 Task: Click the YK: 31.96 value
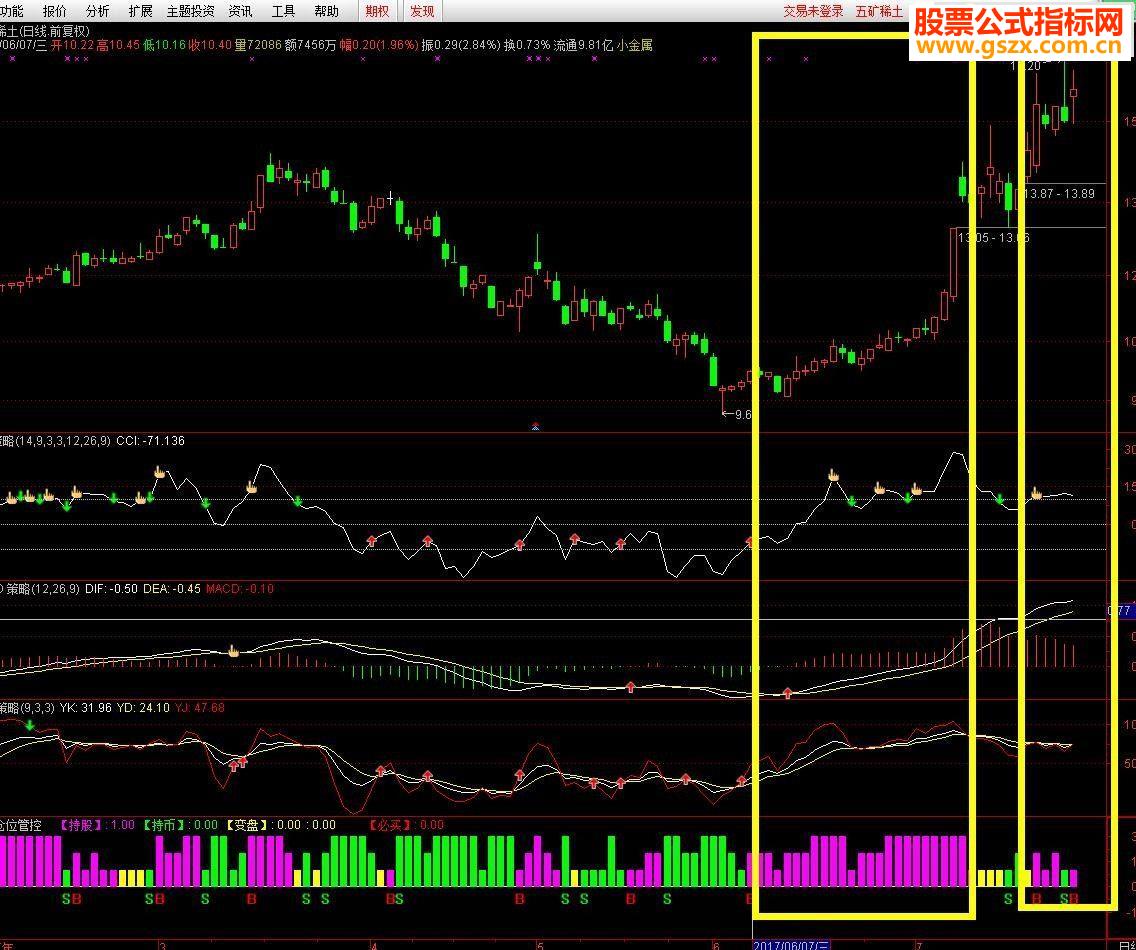(85, 707)
